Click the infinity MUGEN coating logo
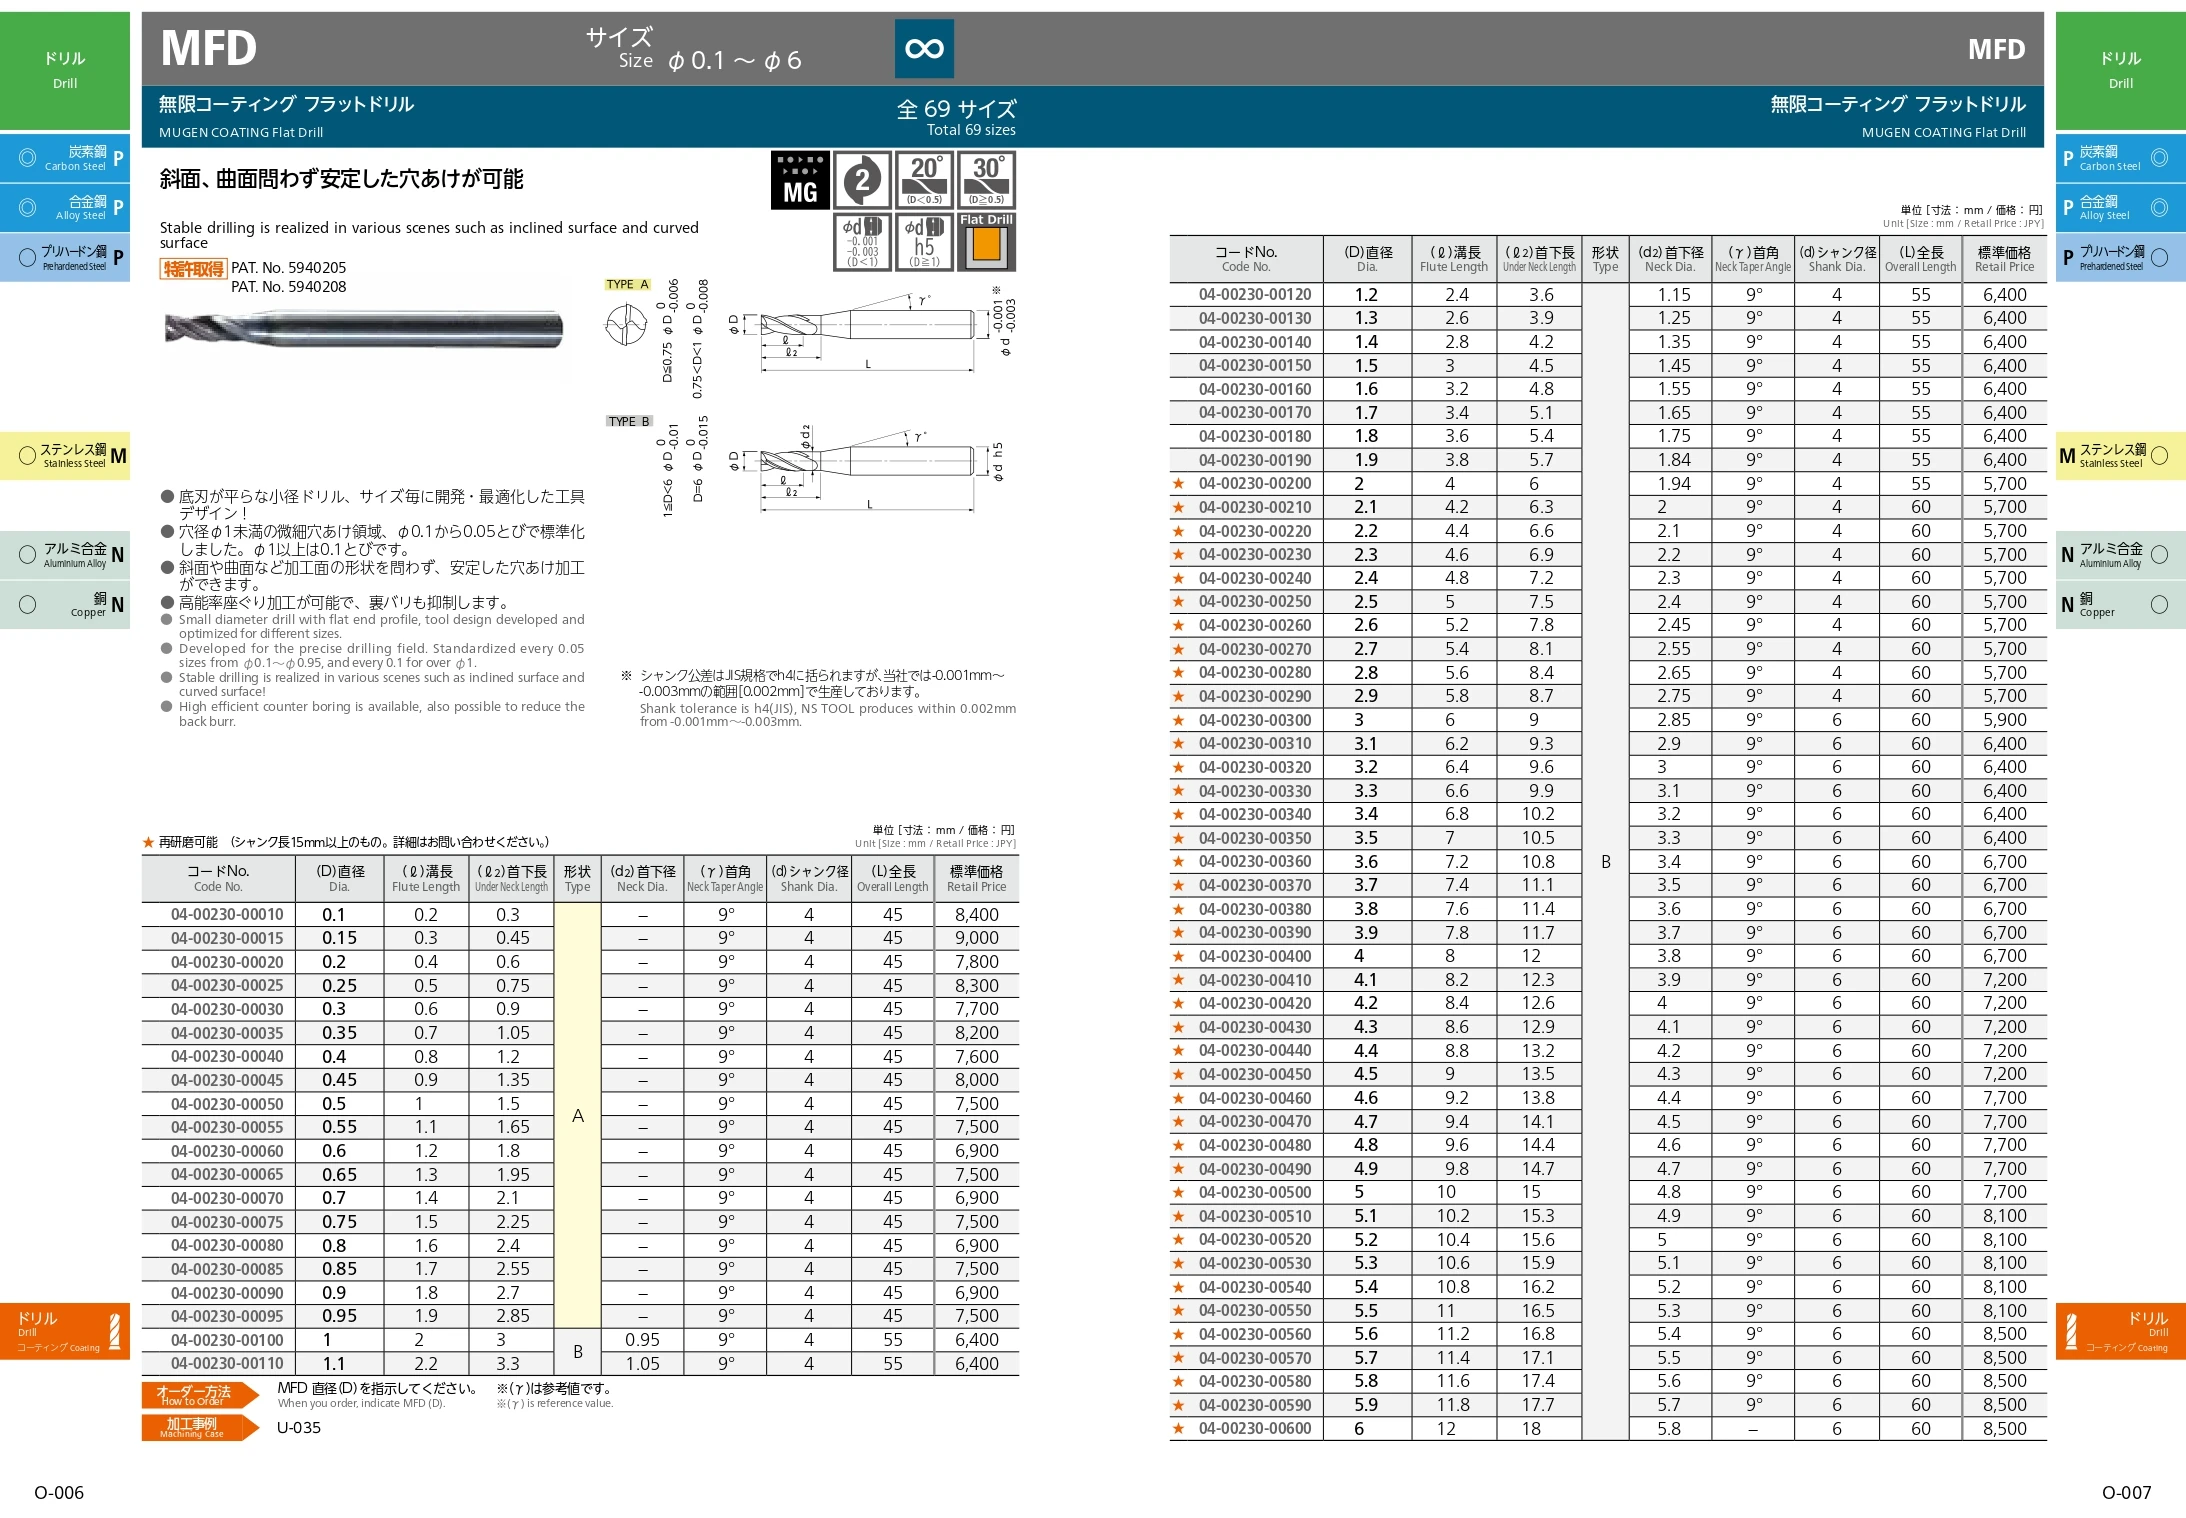This screenshot has height=1518, width=2186. click(924, 48)
